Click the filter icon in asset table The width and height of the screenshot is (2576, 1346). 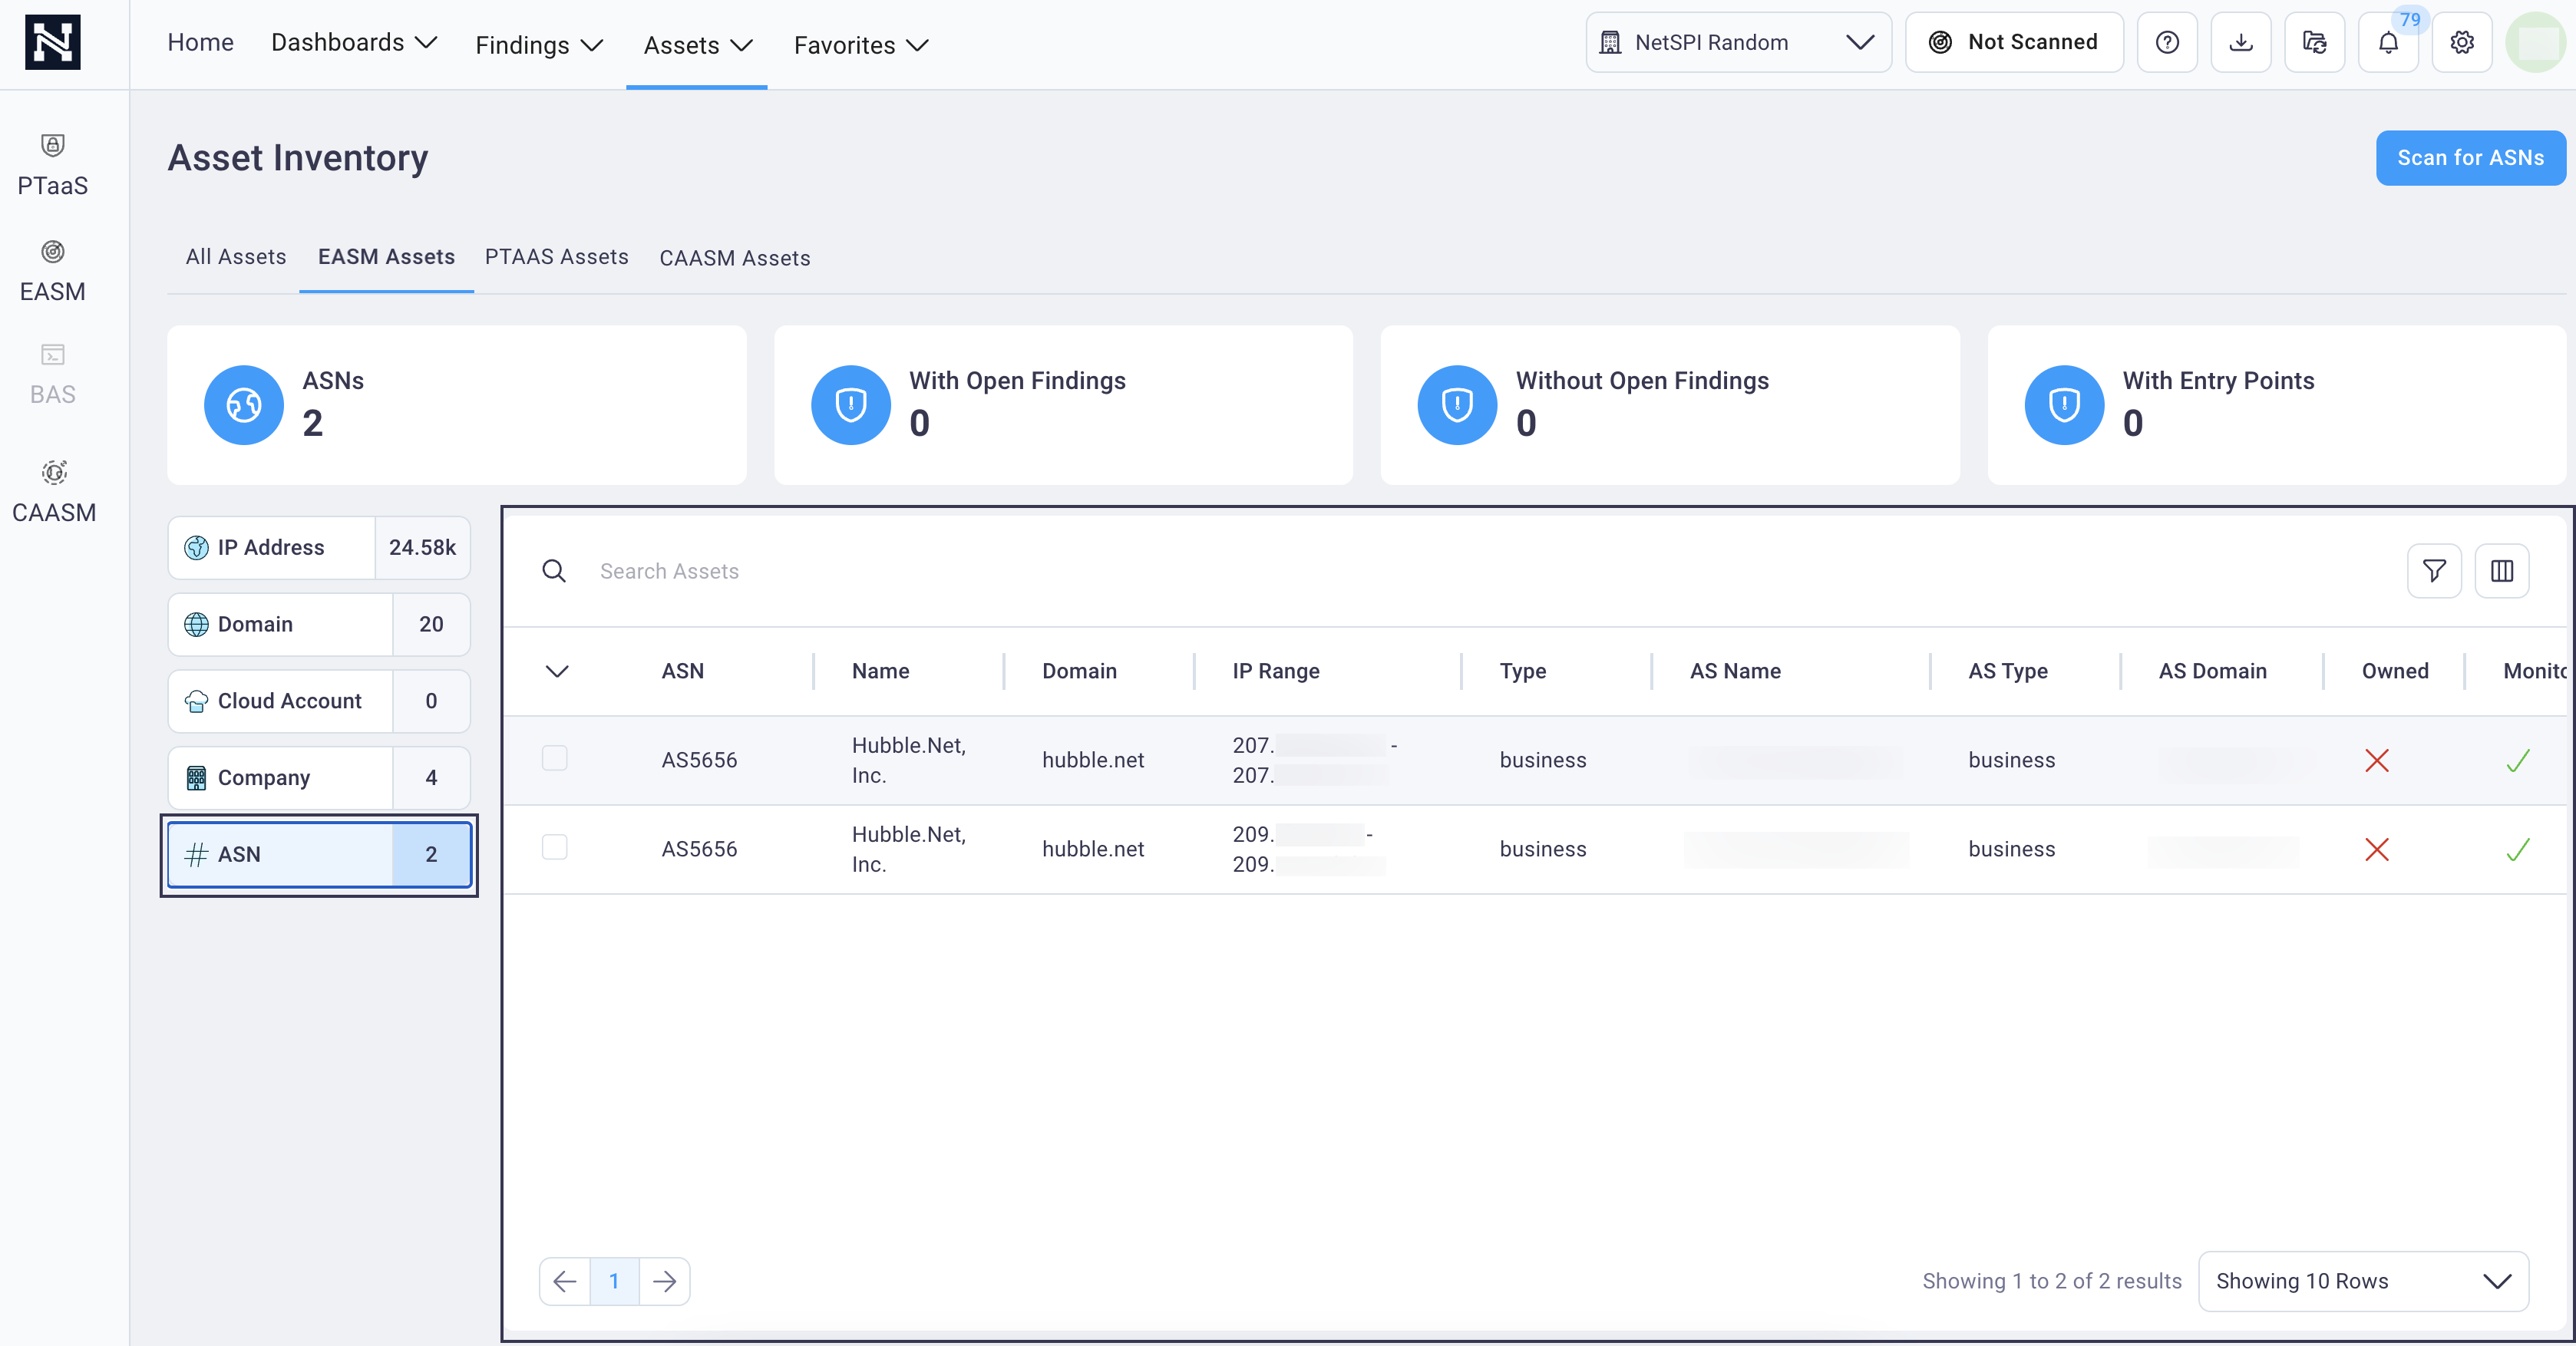point(2435,569)
